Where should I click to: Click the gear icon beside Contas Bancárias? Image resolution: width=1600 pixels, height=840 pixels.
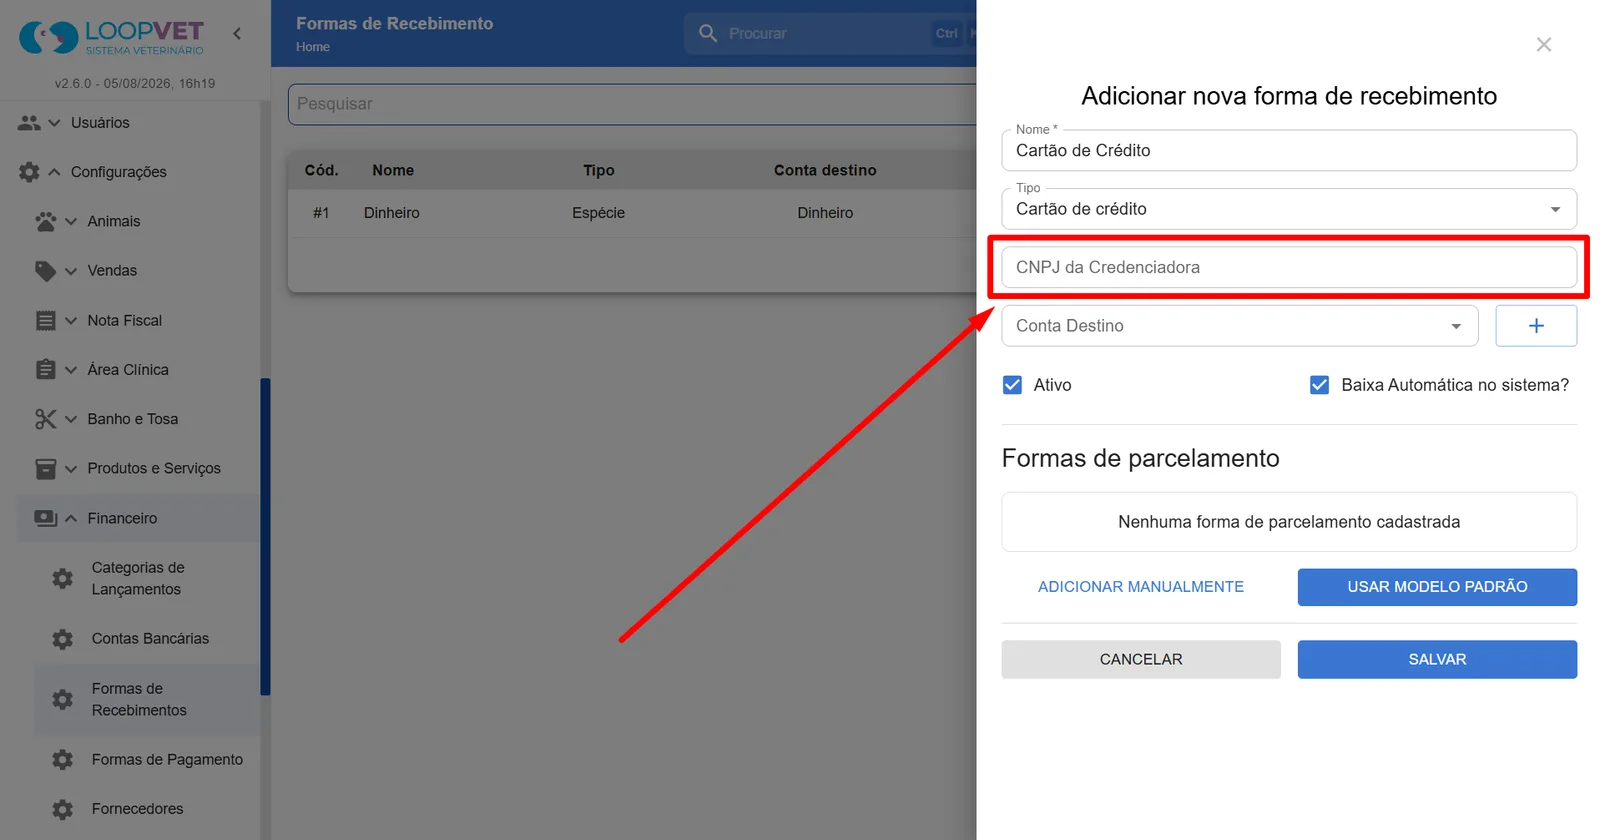click(x=62, y=639)
